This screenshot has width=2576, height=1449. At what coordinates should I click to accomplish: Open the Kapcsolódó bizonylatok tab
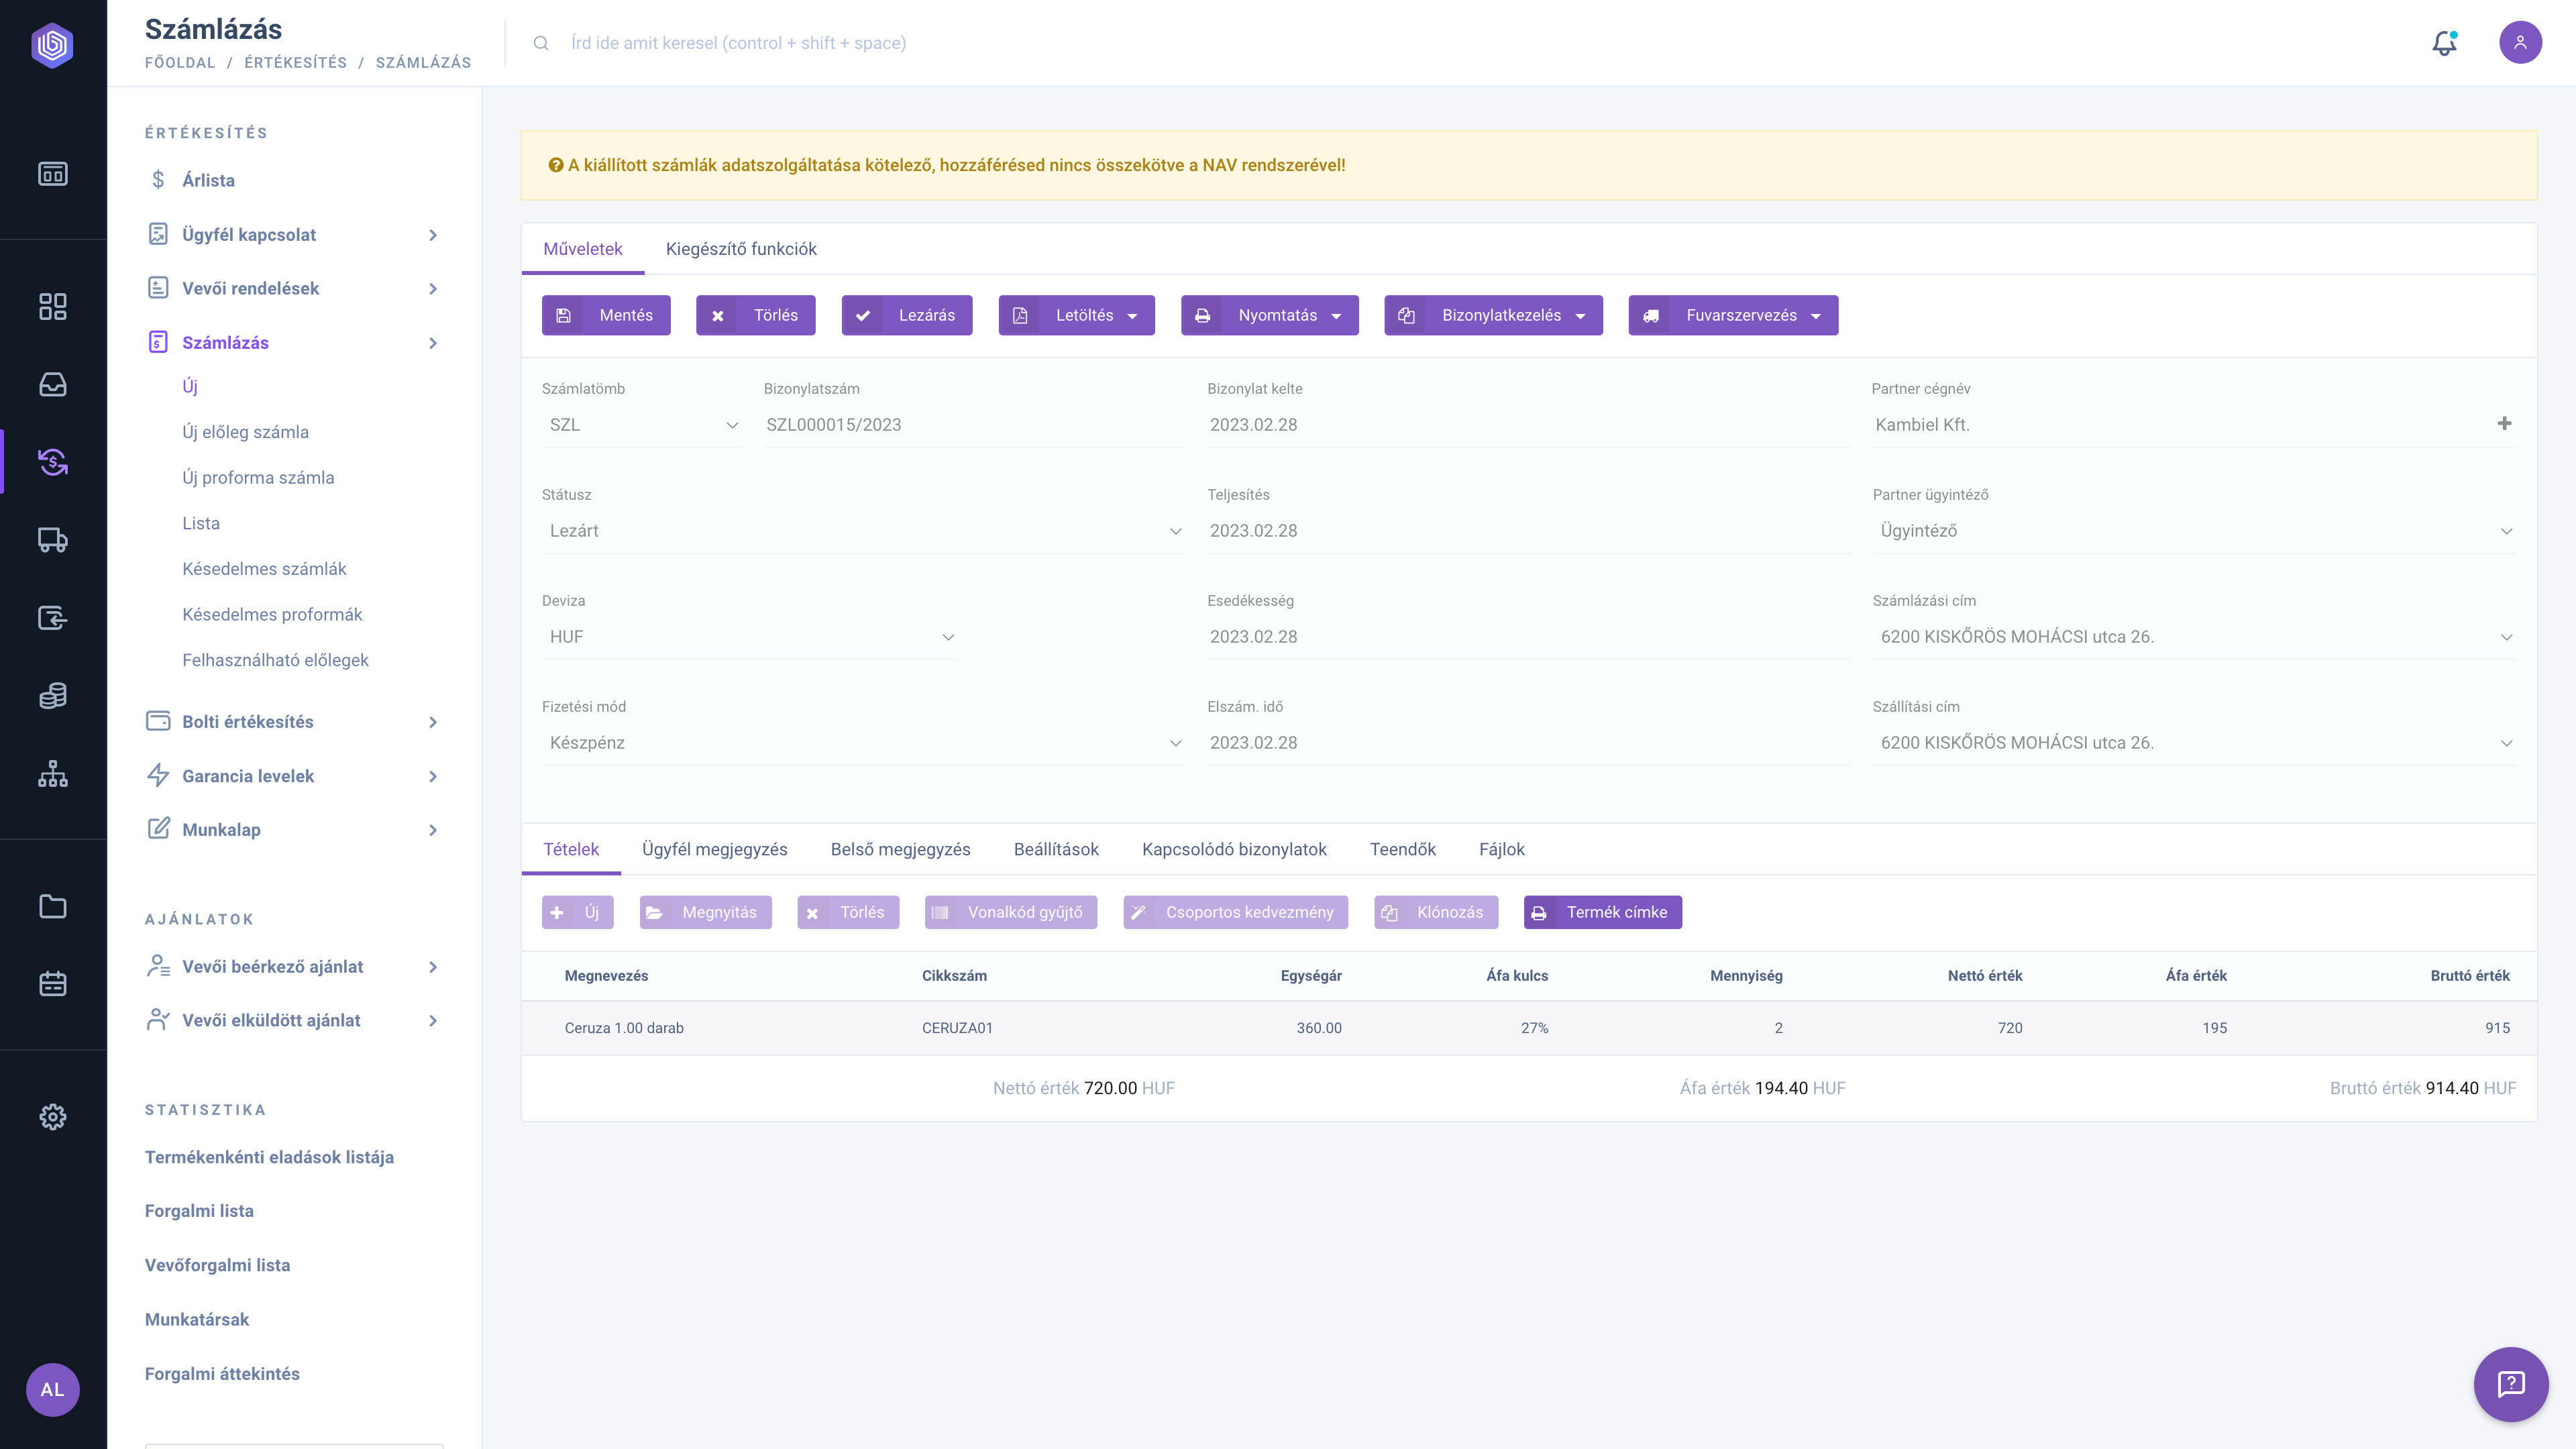[x=1234, y=849]
